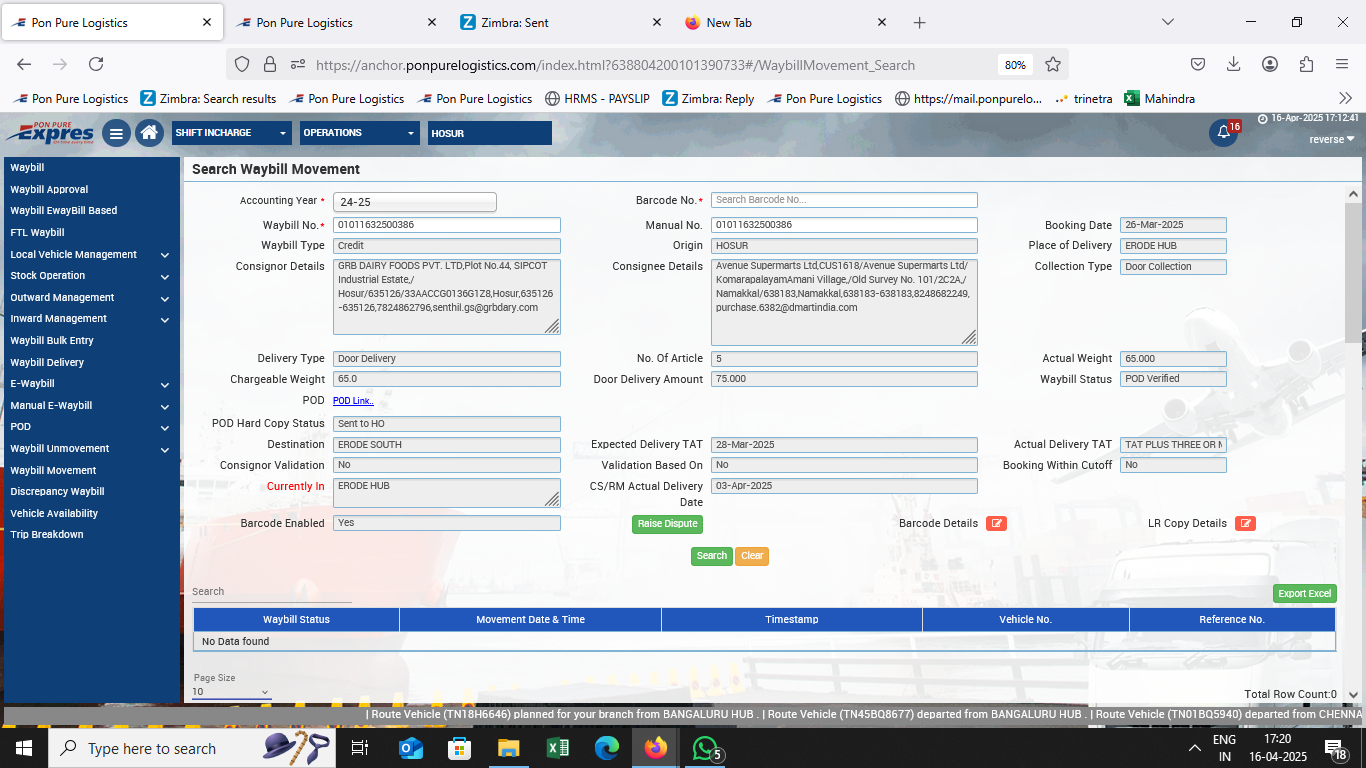
Task: Click the green Search button
Action: (x=711, y=556)
